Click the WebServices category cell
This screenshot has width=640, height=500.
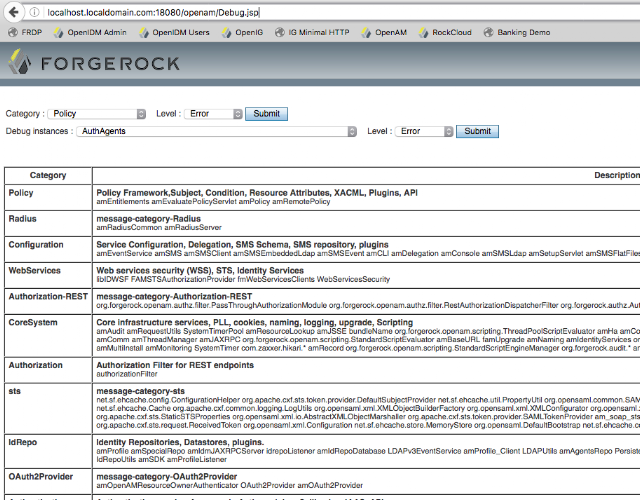(48, 275)
